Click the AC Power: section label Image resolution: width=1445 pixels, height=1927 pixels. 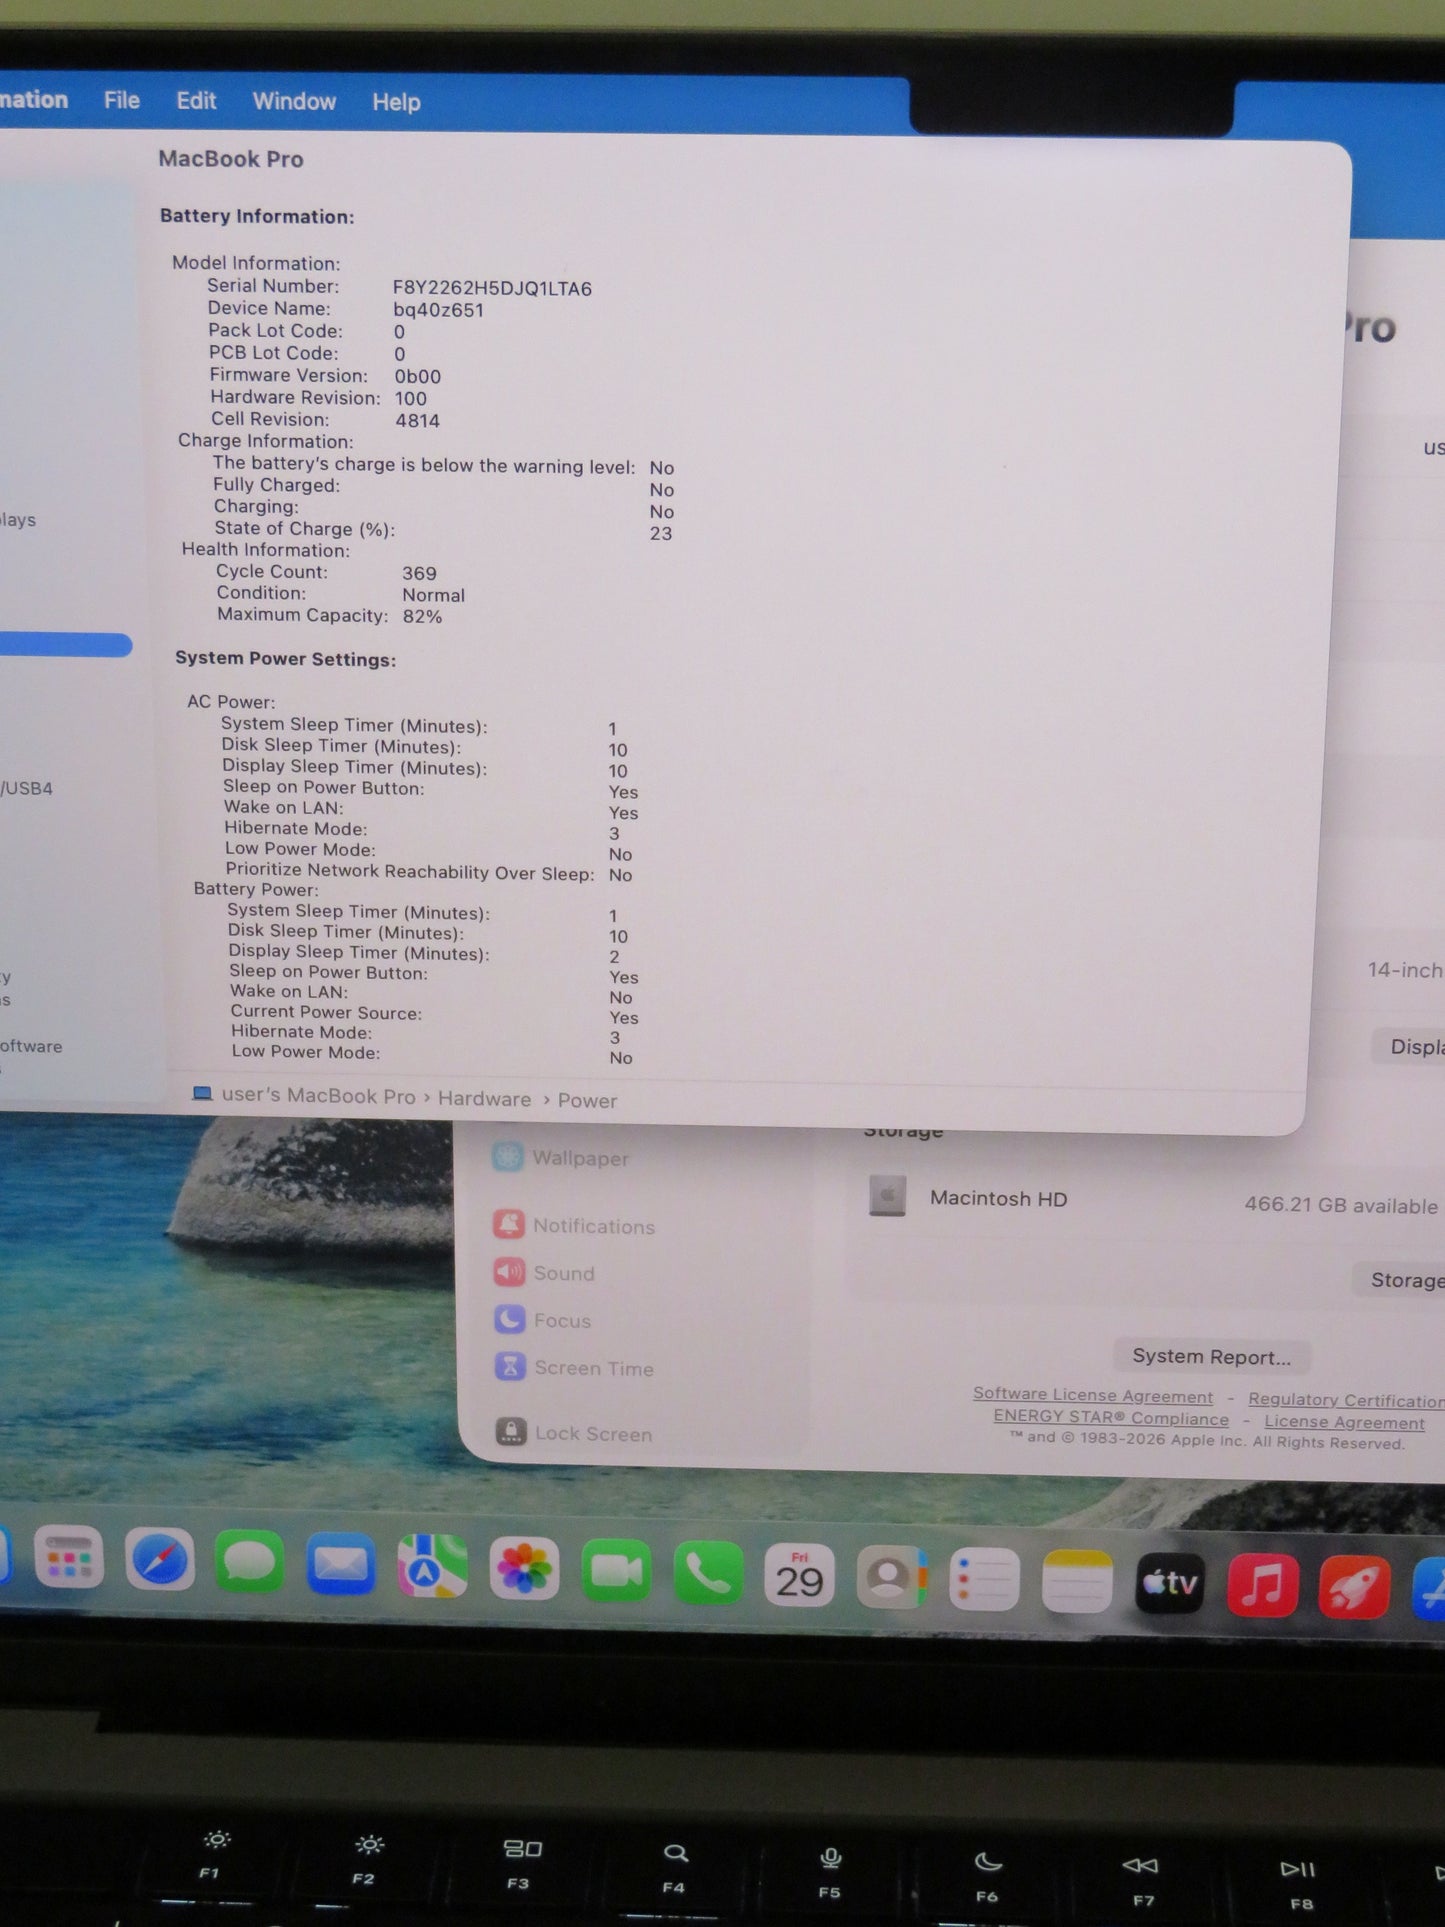pyautogui.click(x=231, y=701)
